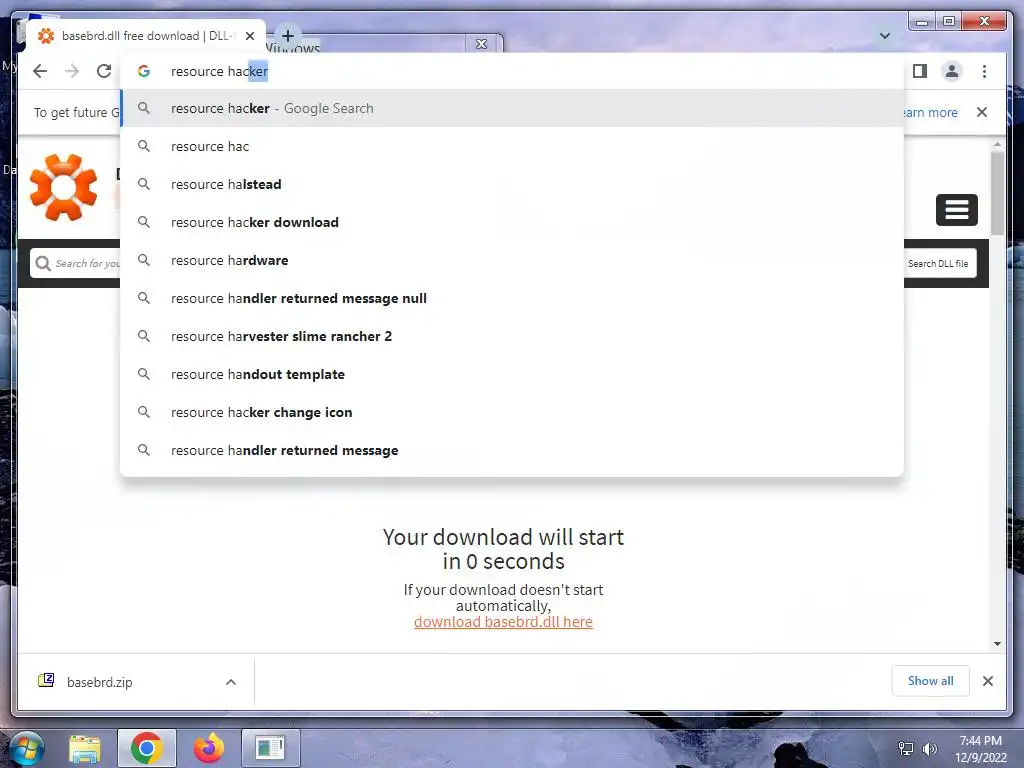Close the background window tab behind Chrome
The image size is (1024, 768).
481,44
